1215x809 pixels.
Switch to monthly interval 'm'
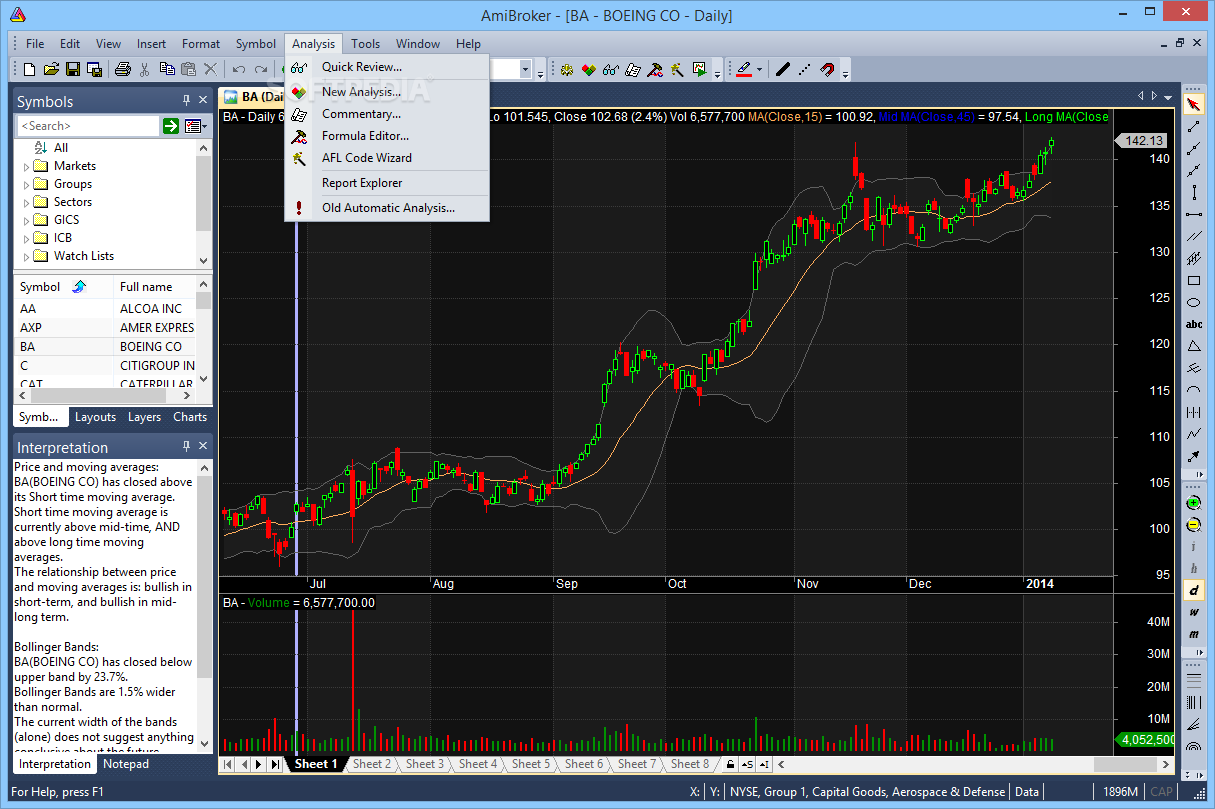pos(1193,634)
